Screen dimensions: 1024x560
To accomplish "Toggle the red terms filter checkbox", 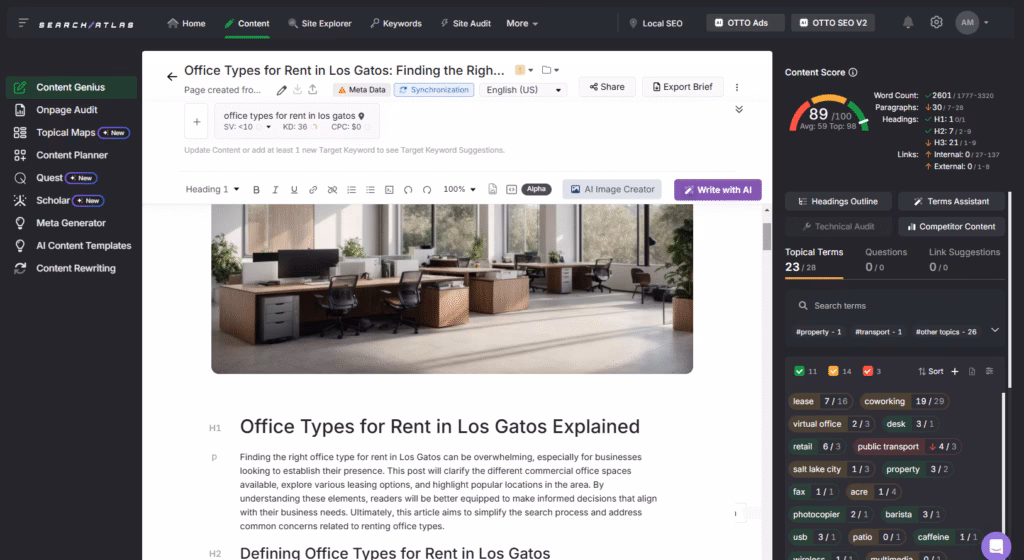I will pyautogui.click(x=867, y=371).
